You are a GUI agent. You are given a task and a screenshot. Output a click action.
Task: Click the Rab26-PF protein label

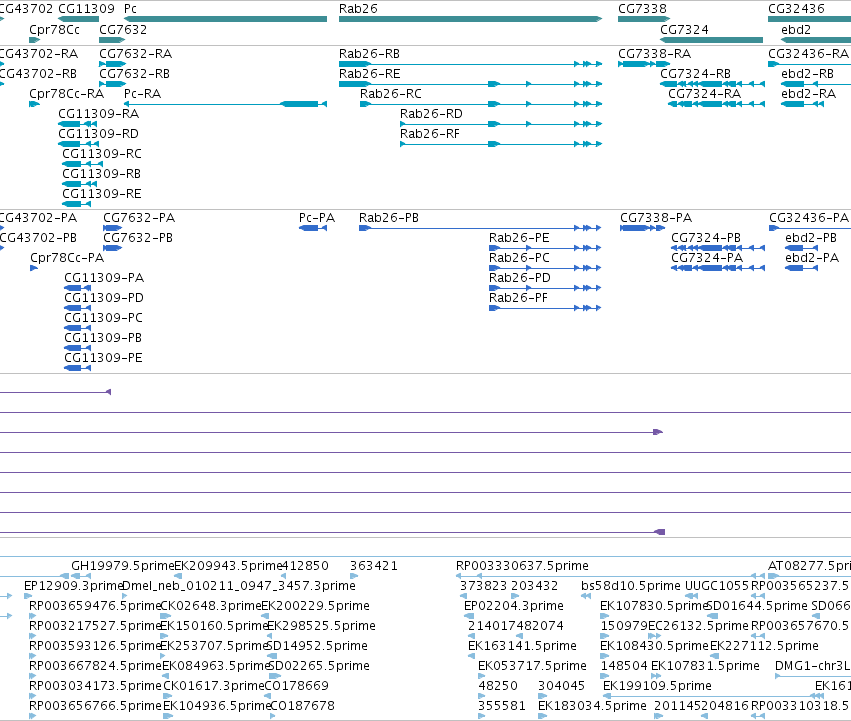tap(518, 298)
